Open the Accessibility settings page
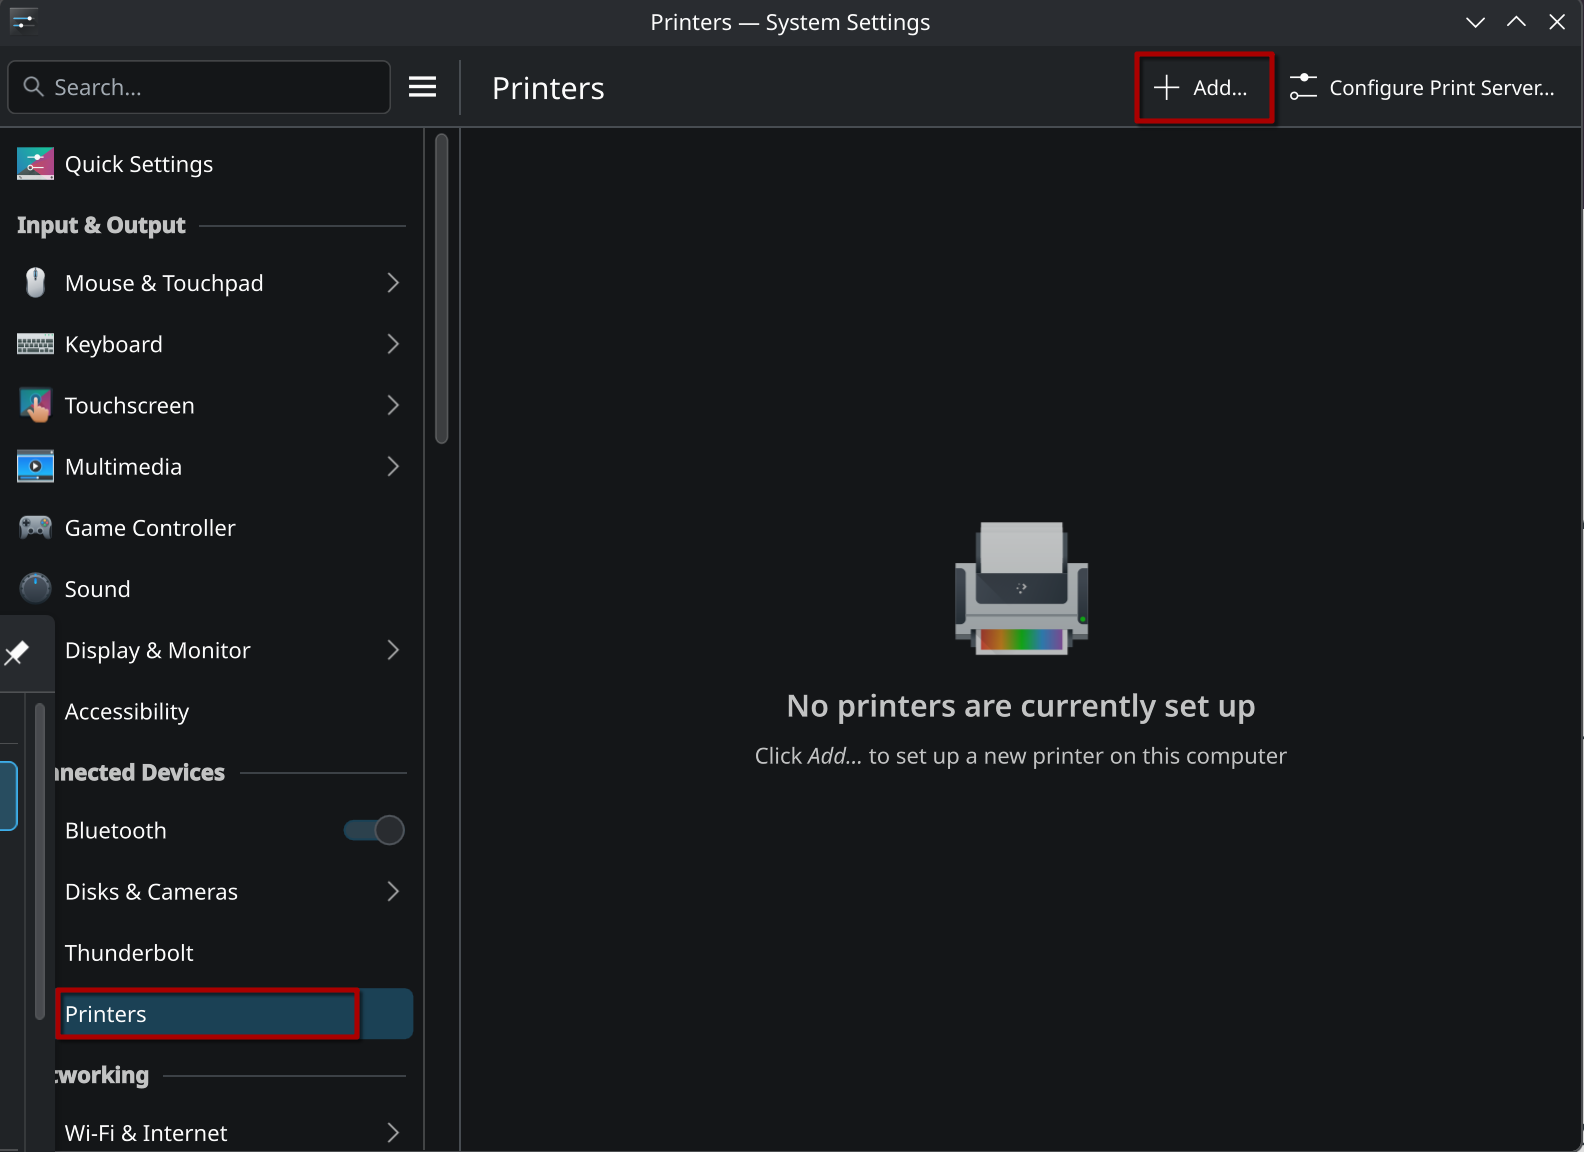Viewport: 1584px width, 1152px height. (x=127, y=712)
